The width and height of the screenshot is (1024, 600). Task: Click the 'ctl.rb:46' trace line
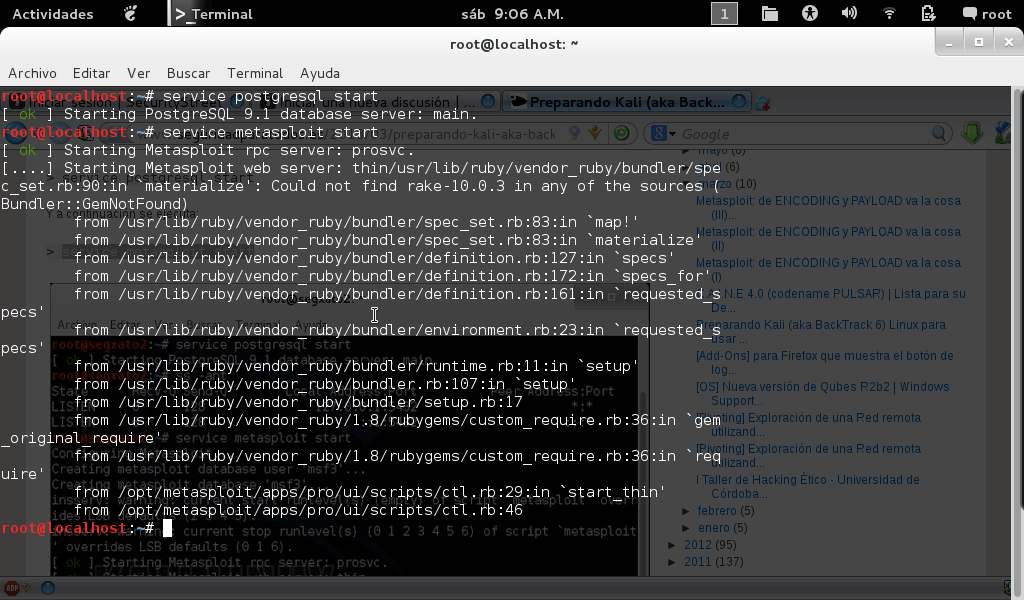[298, 510]
